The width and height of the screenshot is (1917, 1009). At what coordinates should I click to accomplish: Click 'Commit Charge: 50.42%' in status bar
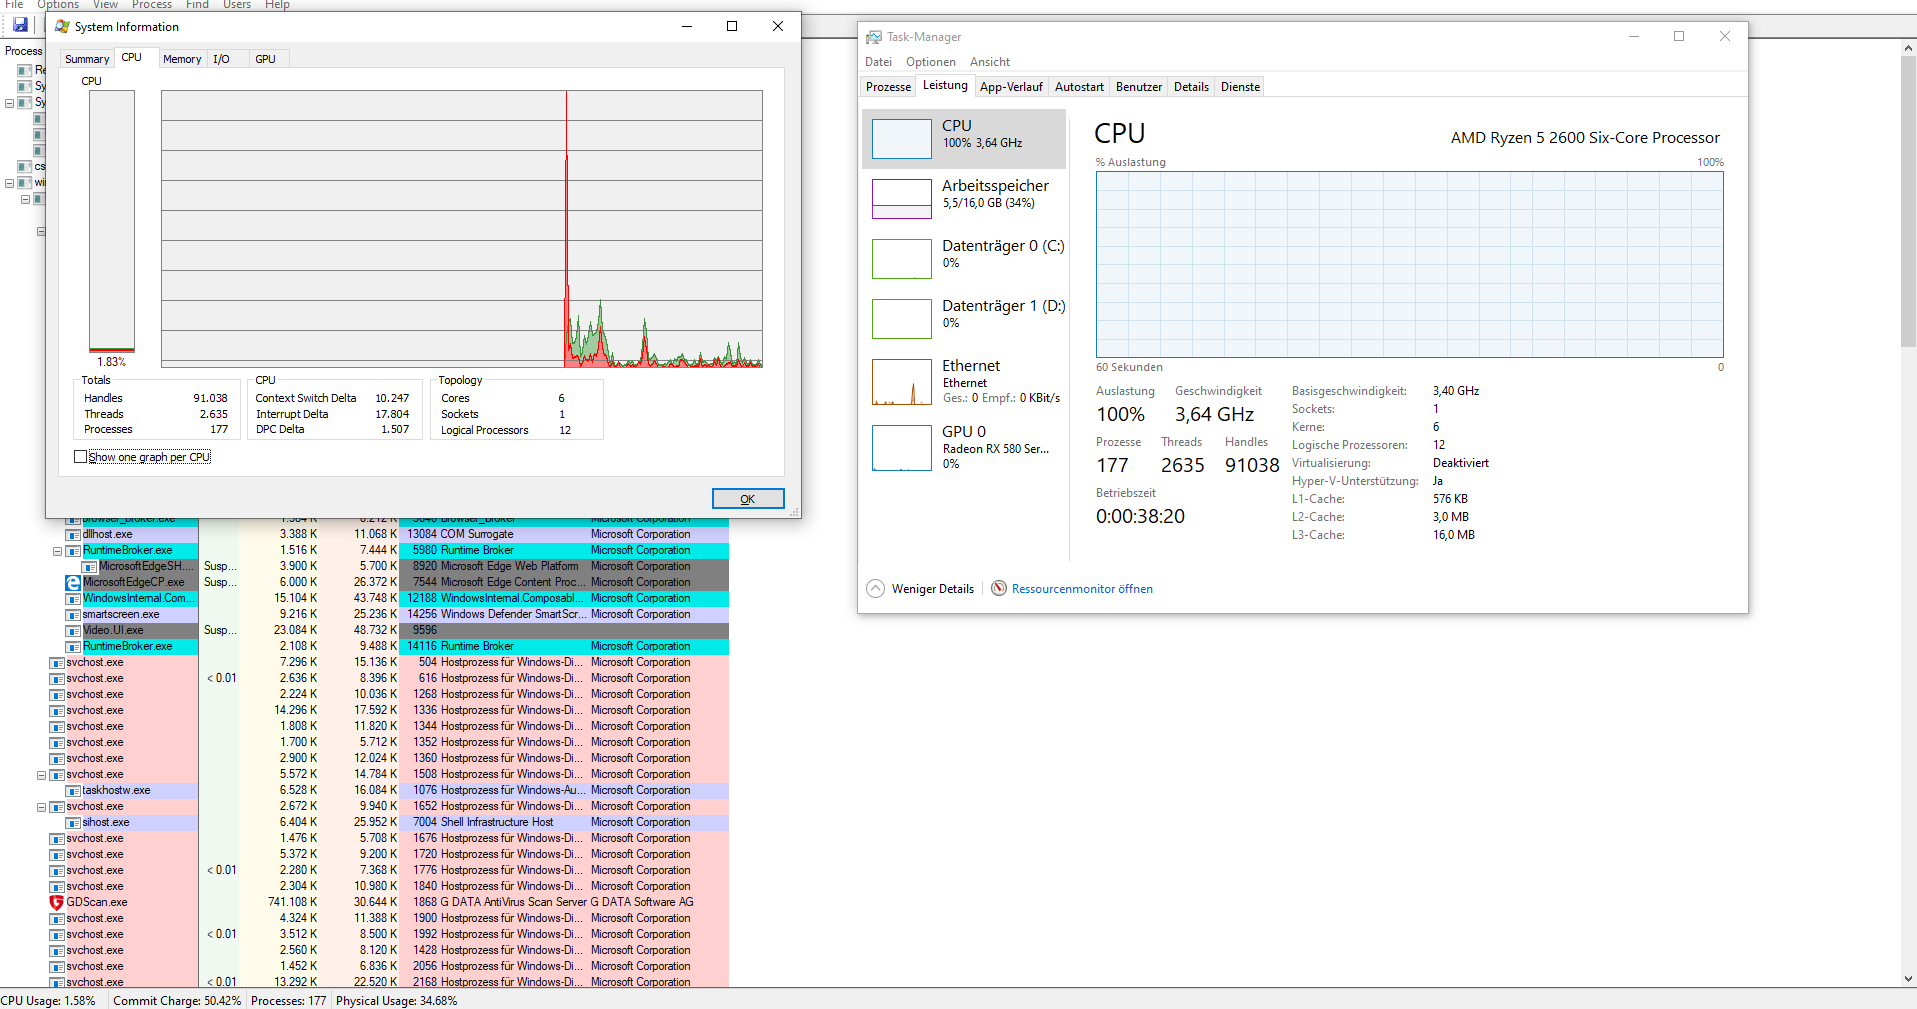pos(177,1001)
